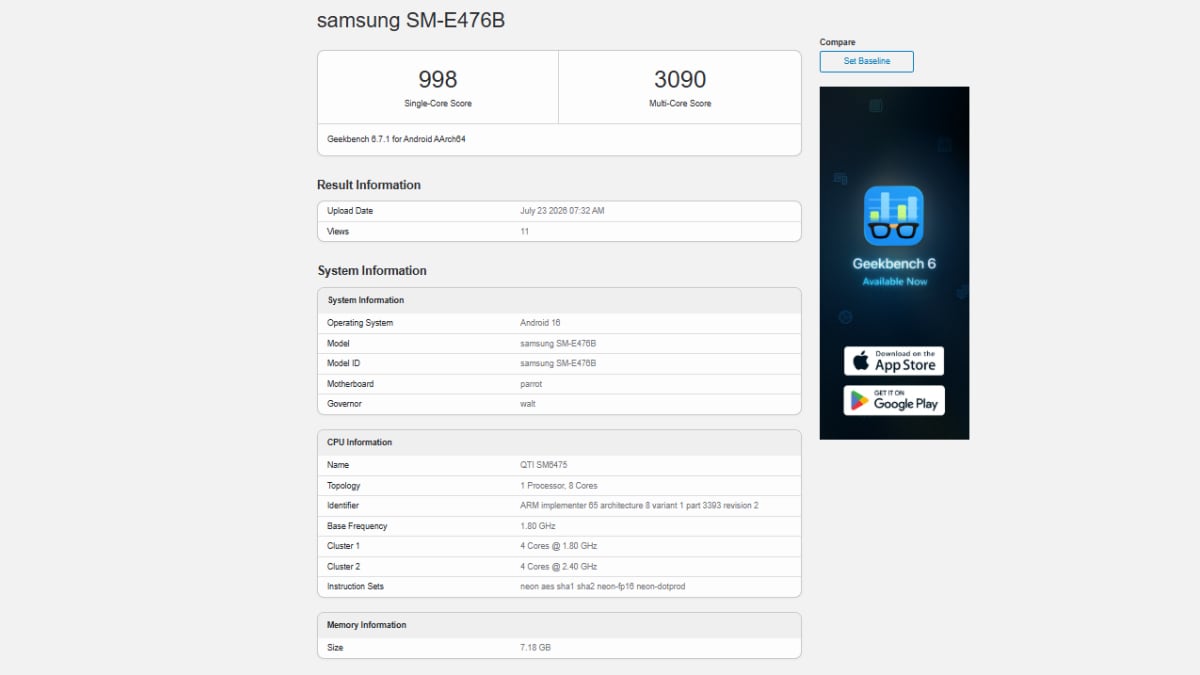Select the July 23 upload date value
Image resolution: width=1200 pixels, height=675 pixels.
562,211
